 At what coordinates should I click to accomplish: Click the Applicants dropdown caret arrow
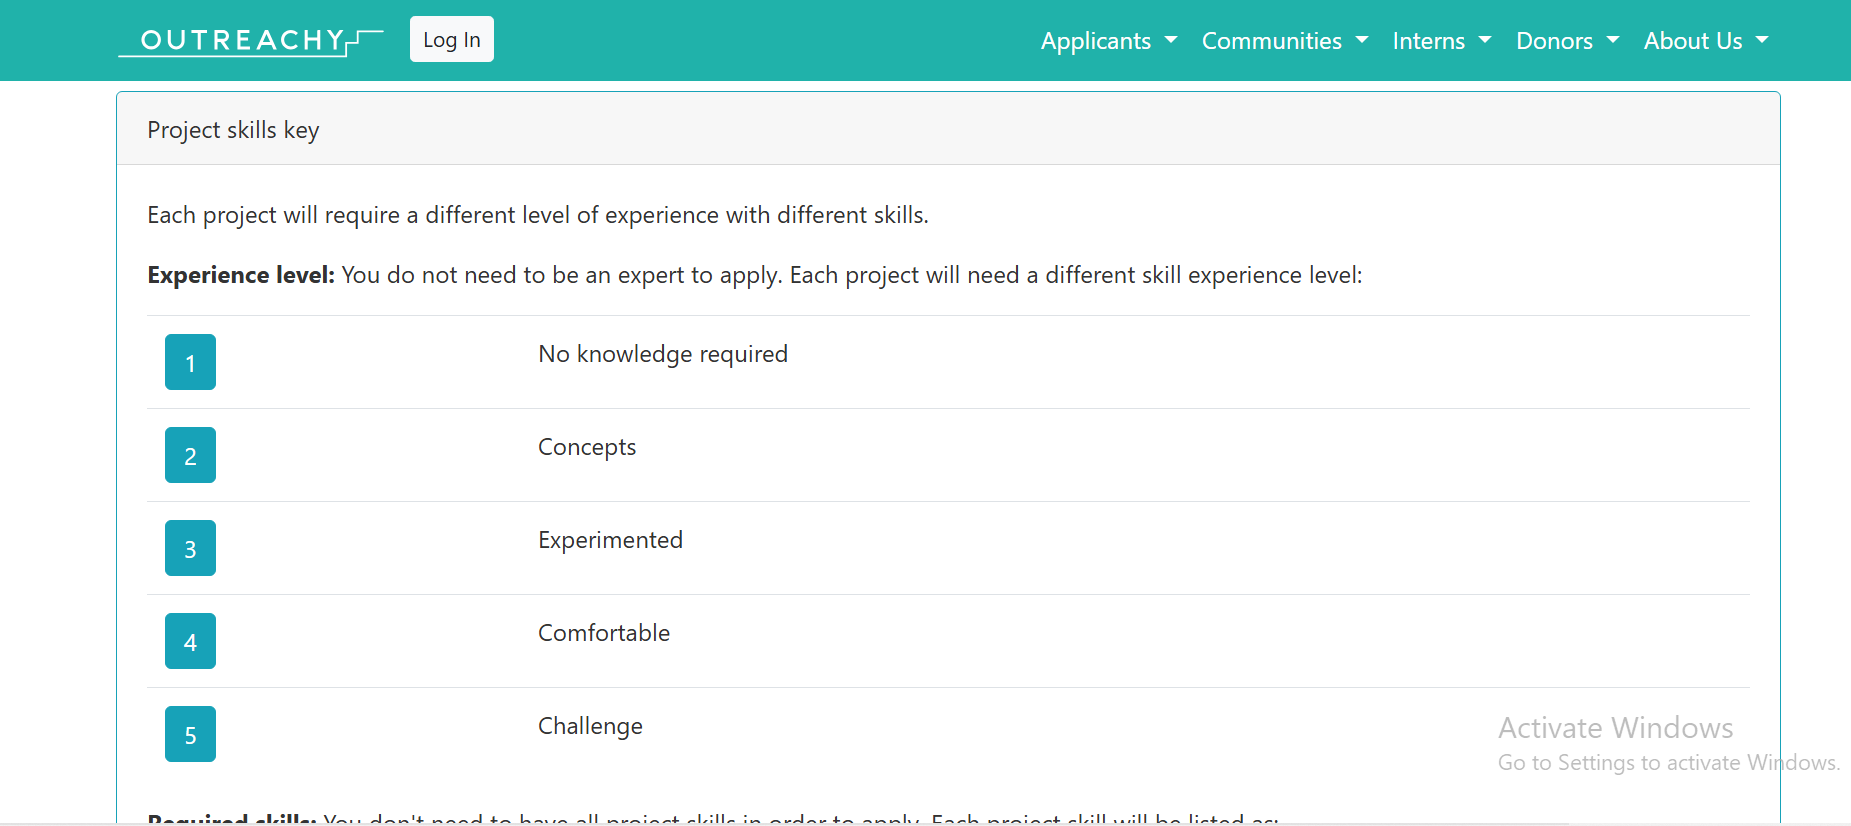[1171, 40]
